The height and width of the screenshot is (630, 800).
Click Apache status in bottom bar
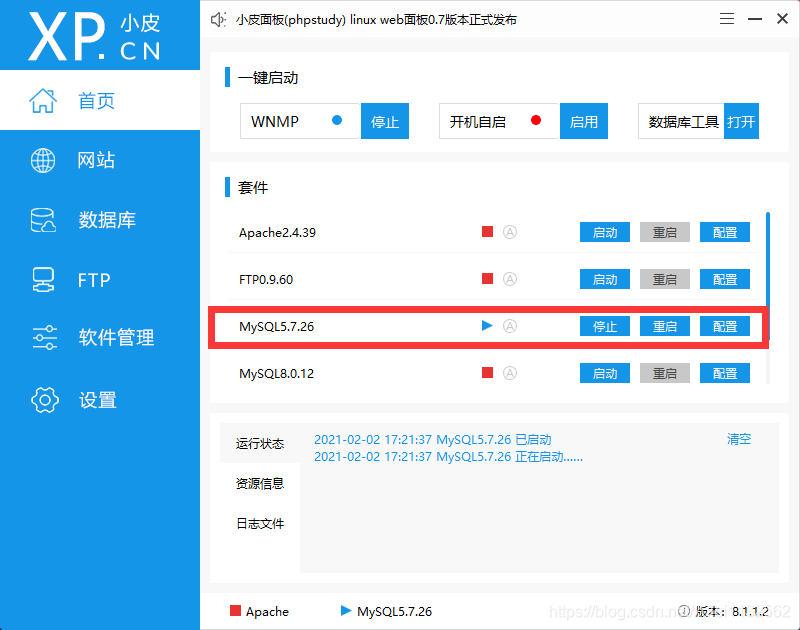coord(259,611)
